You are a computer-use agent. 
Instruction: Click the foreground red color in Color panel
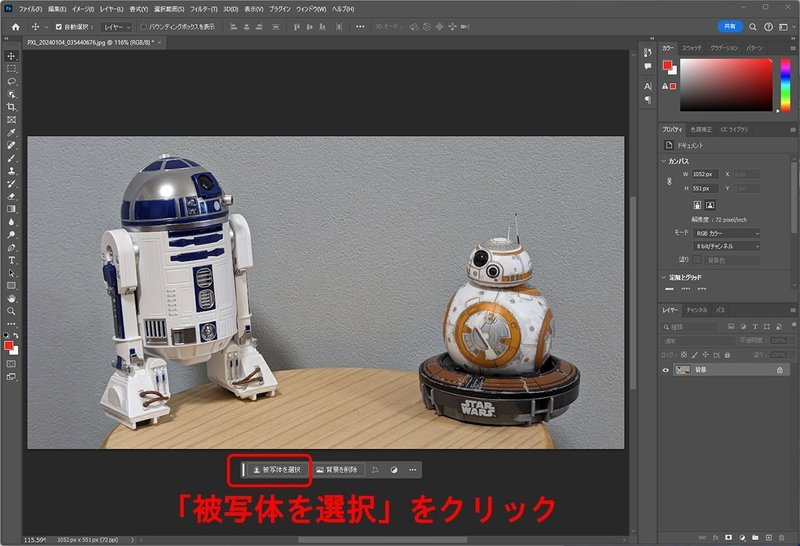click(x=667, y=65)
